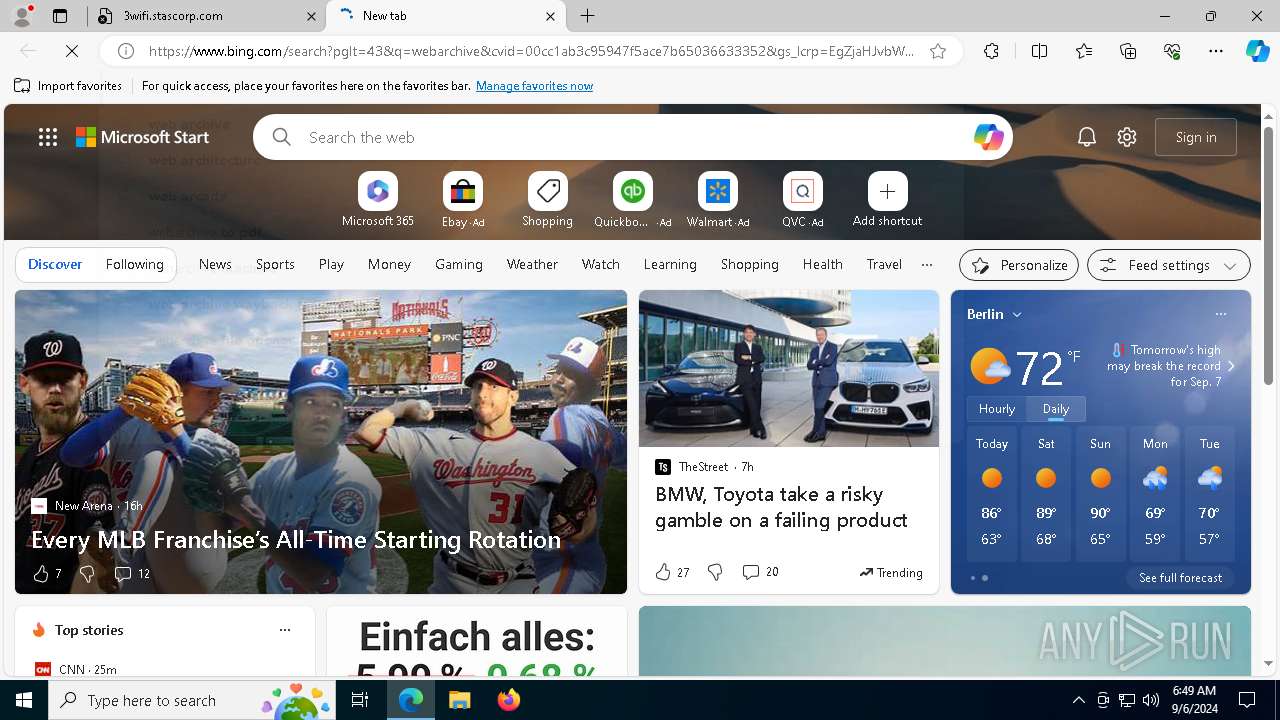Open volume control in system tray
The image size is (1280, 720).
[x=1151, y=700]
